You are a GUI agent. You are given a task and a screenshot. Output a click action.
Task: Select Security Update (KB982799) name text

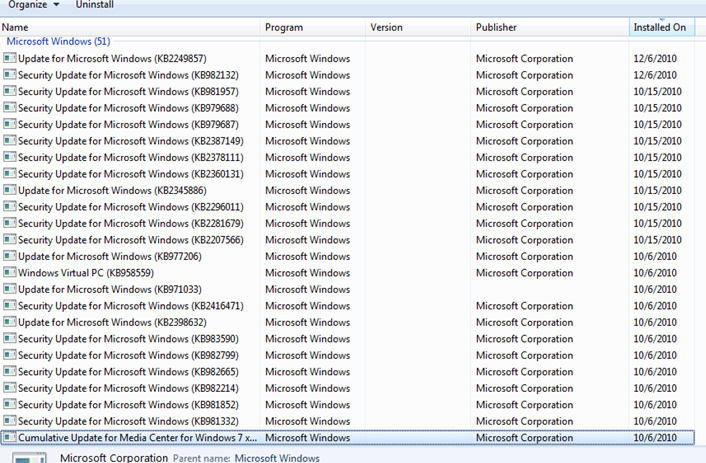click(x=128, y=355)
